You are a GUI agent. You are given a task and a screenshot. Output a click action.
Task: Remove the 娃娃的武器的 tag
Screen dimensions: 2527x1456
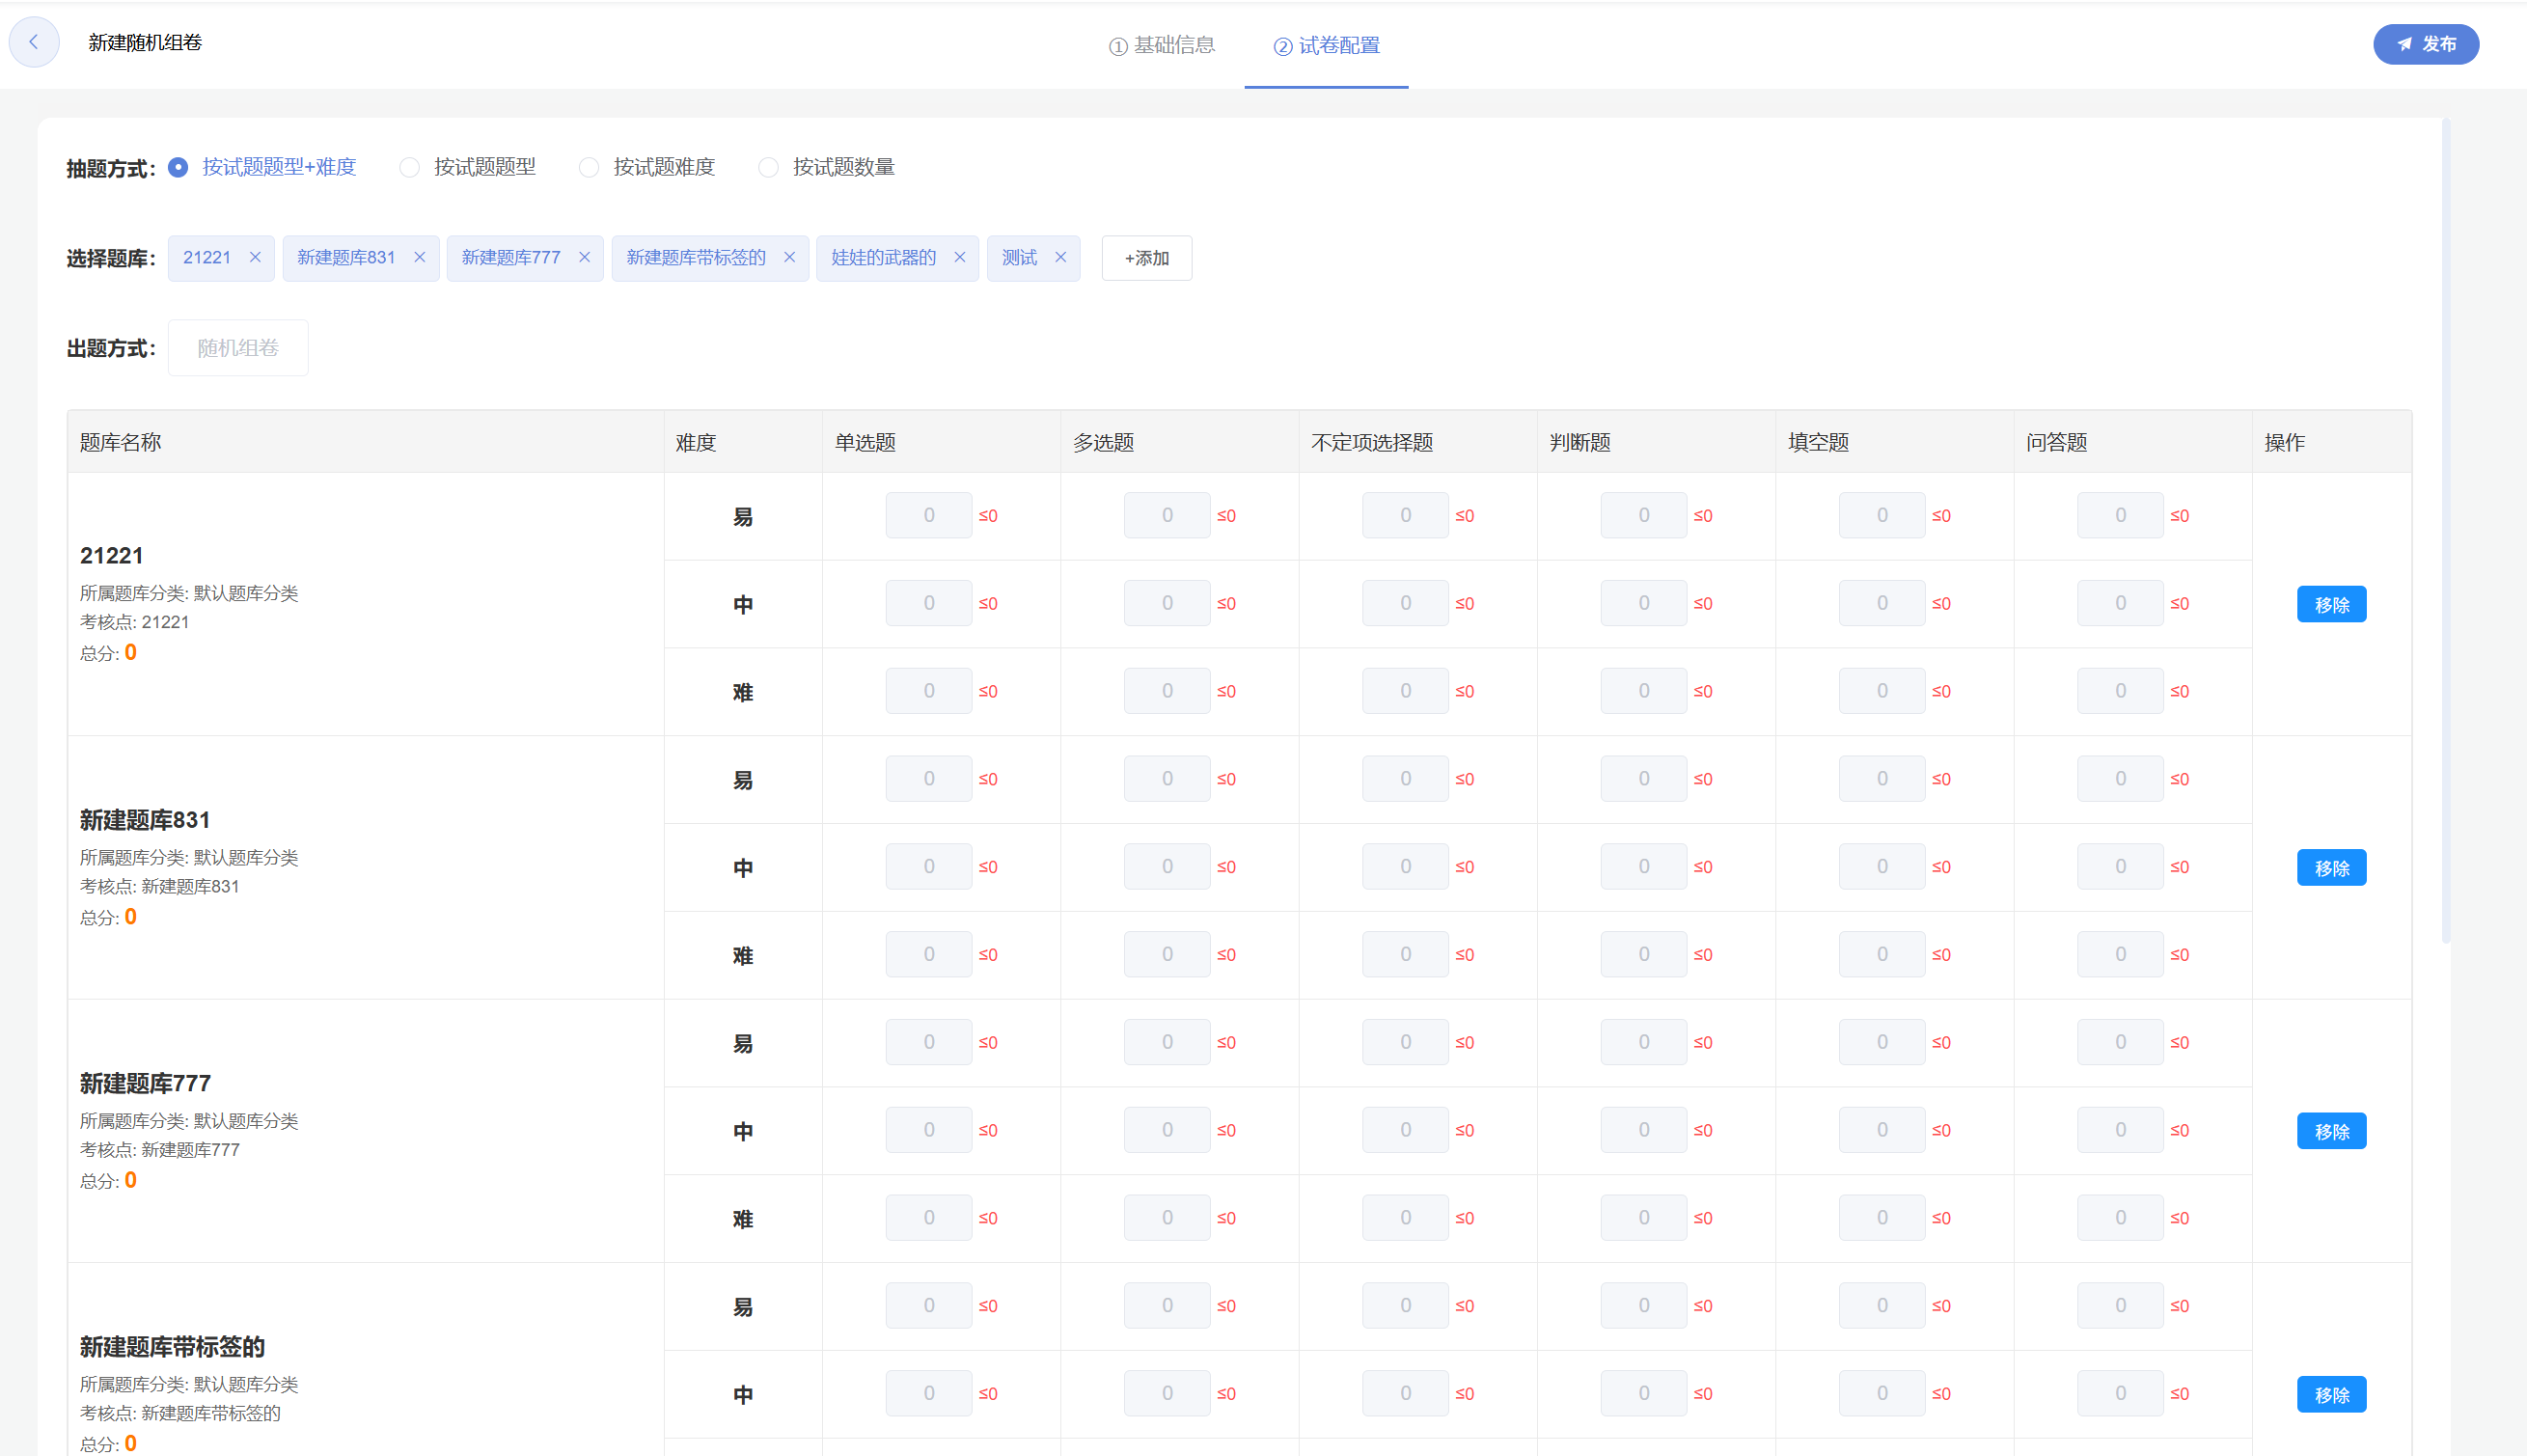click(x=960, y=257)
